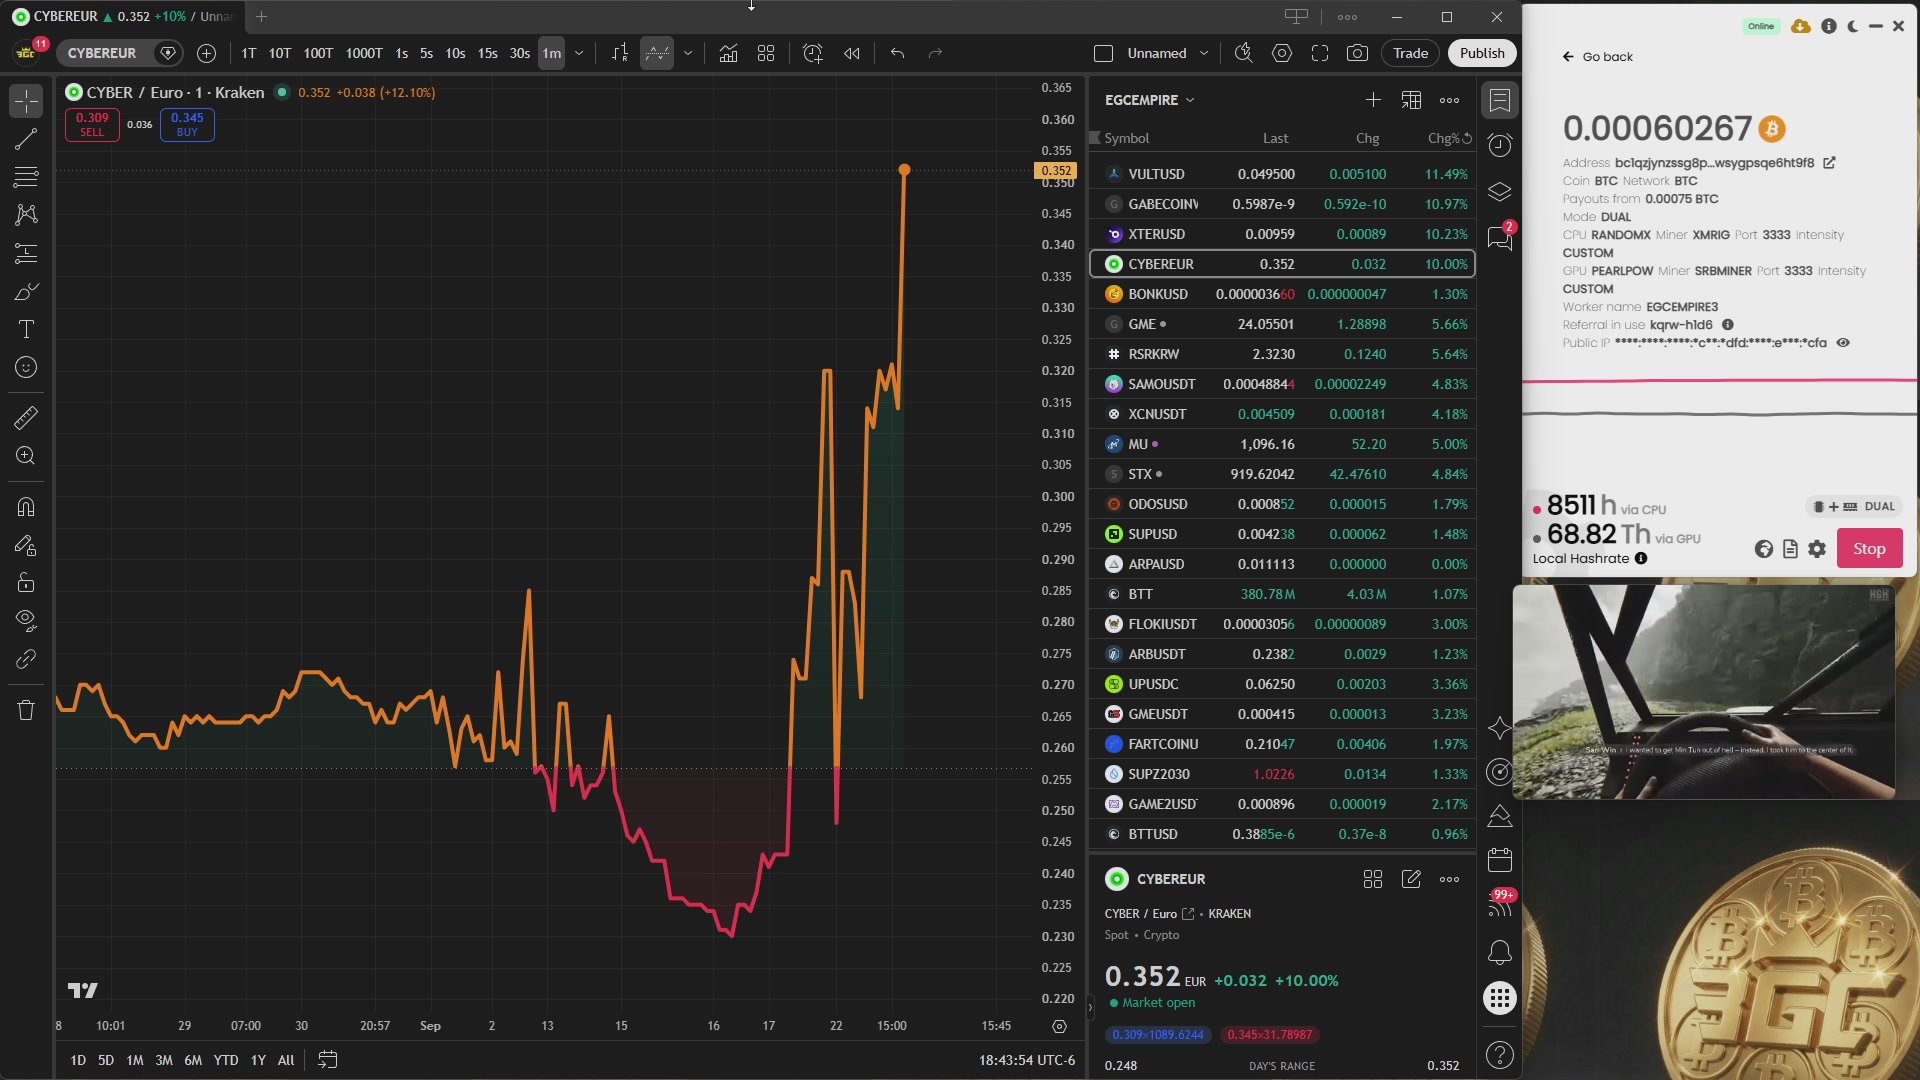Open the video thumbnail preview

(x=1704, y=692)
